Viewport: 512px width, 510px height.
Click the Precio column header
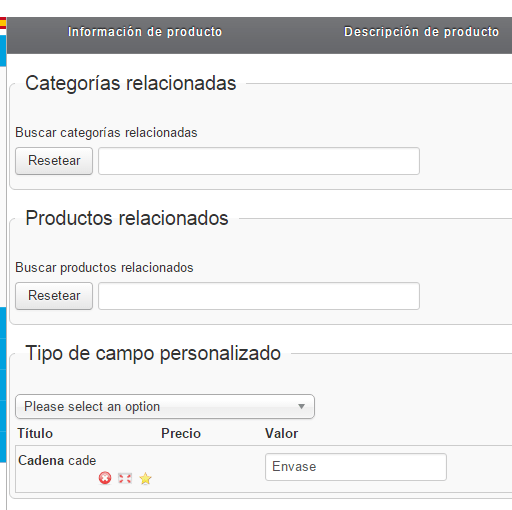click(181, 433)
